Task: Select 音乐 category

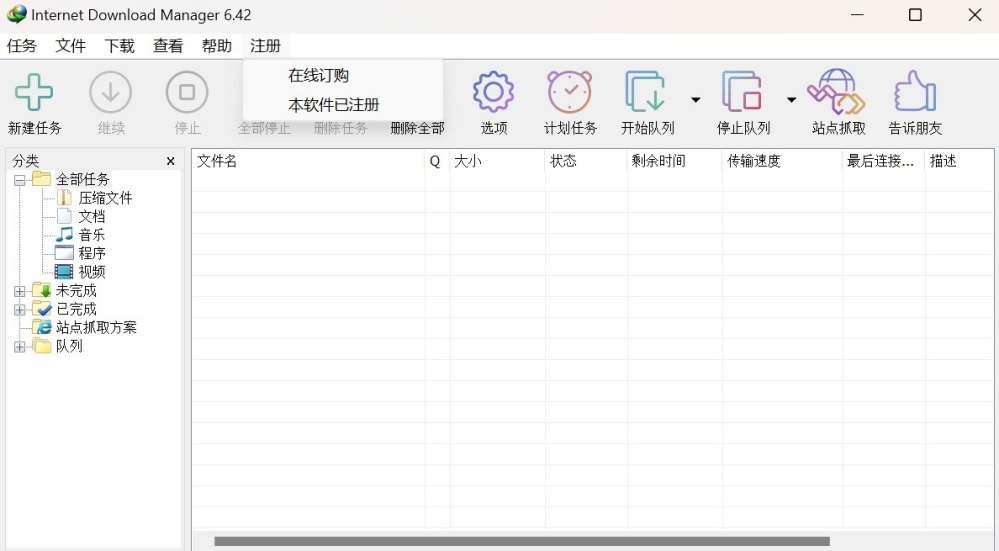Action: coord(92,235)
